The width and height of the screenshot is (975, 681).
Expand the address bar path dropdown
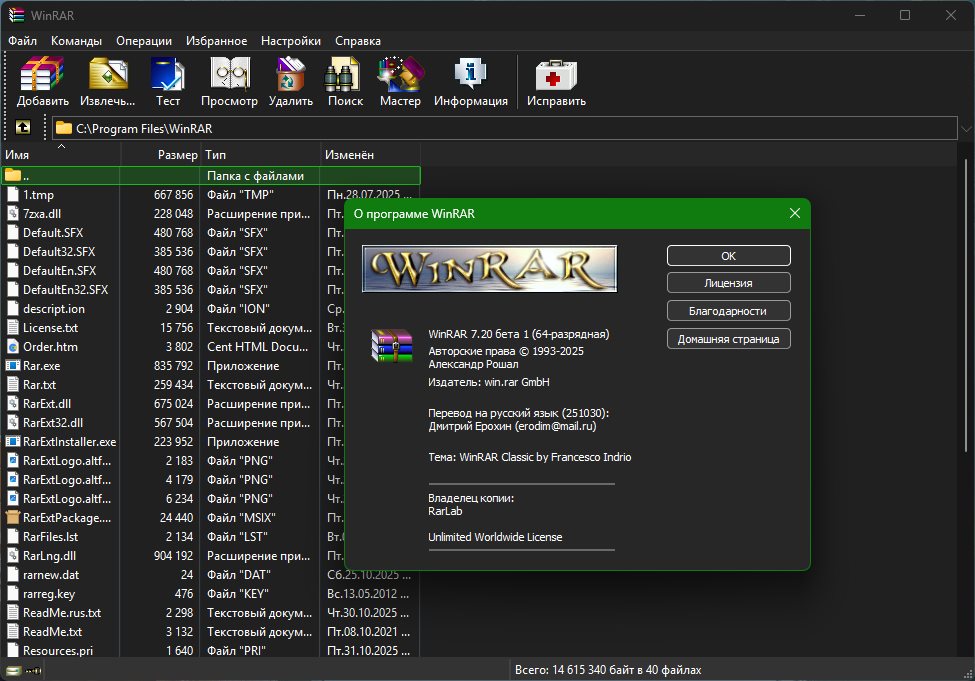[965, 129]
